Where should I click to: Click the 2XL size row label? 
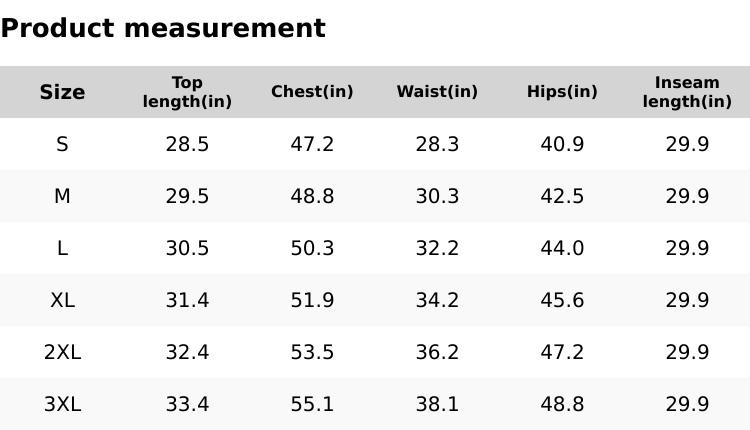[62, 352]
